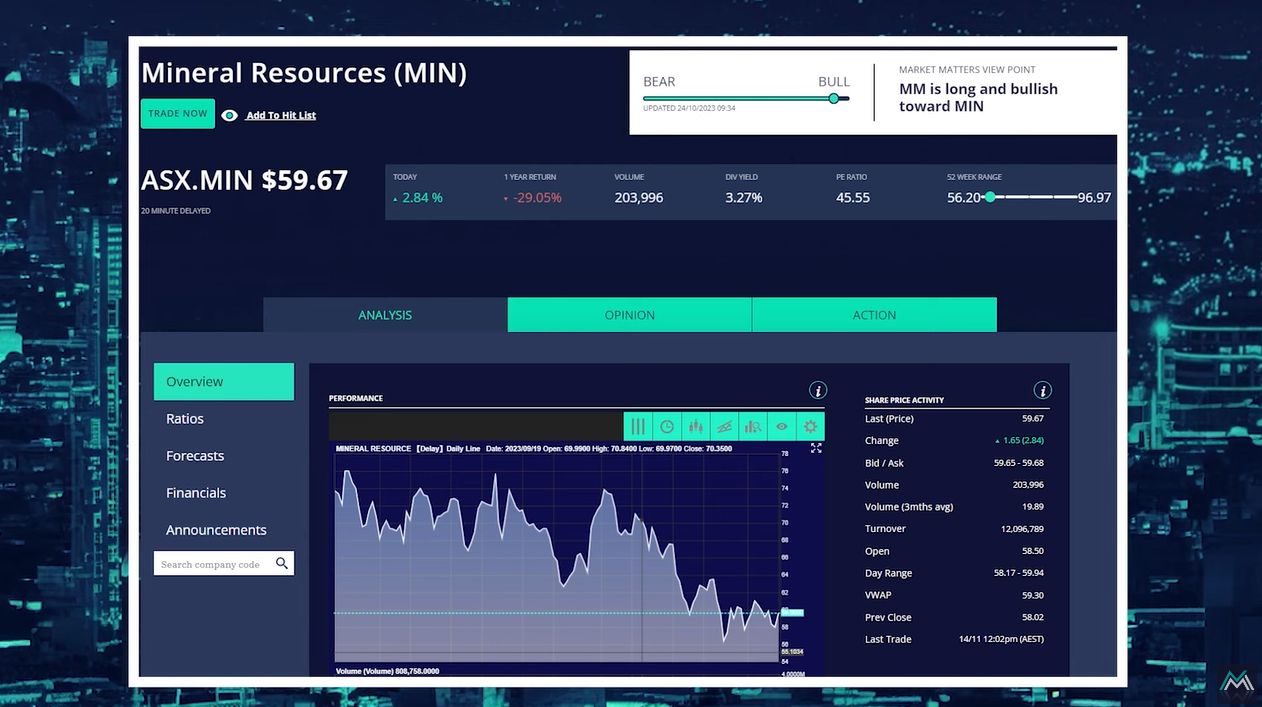This screenshot has height=707, width=1262.
Task: Click the Open value 58.50
Action: pyautogui.click(x=1033, y=551)
